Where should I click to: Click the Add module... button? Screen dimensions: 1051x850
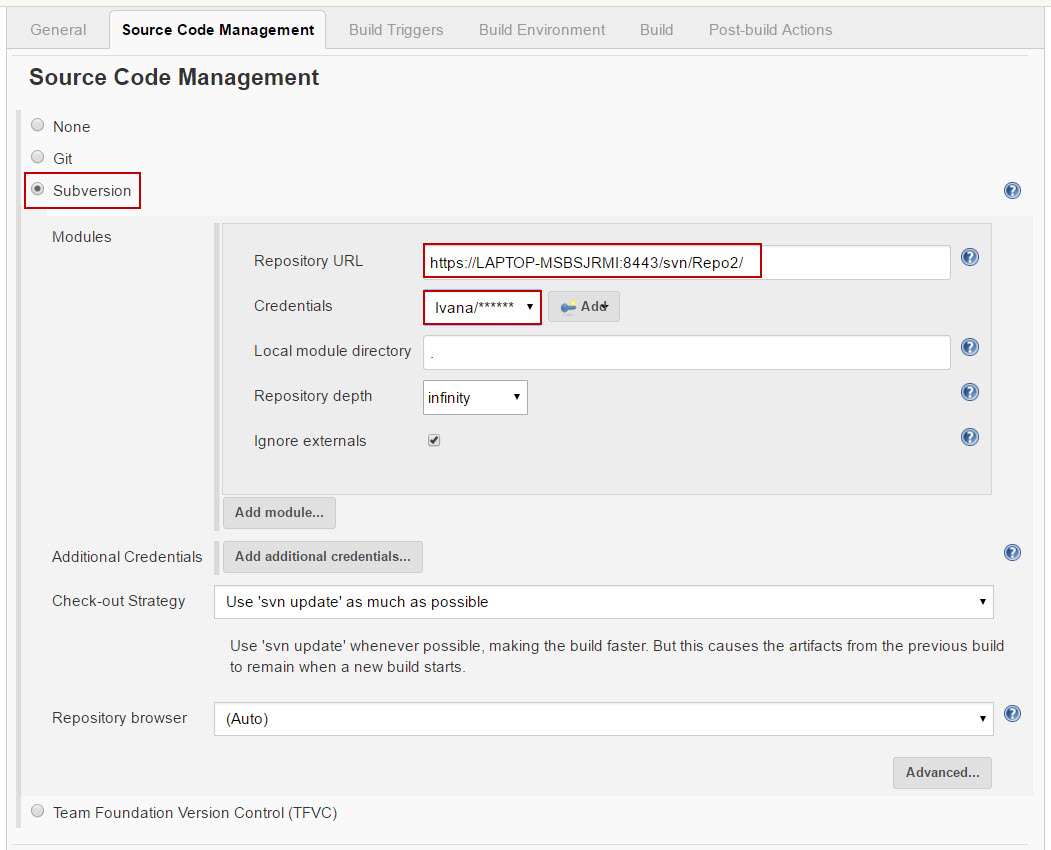[x=279, y=512]
